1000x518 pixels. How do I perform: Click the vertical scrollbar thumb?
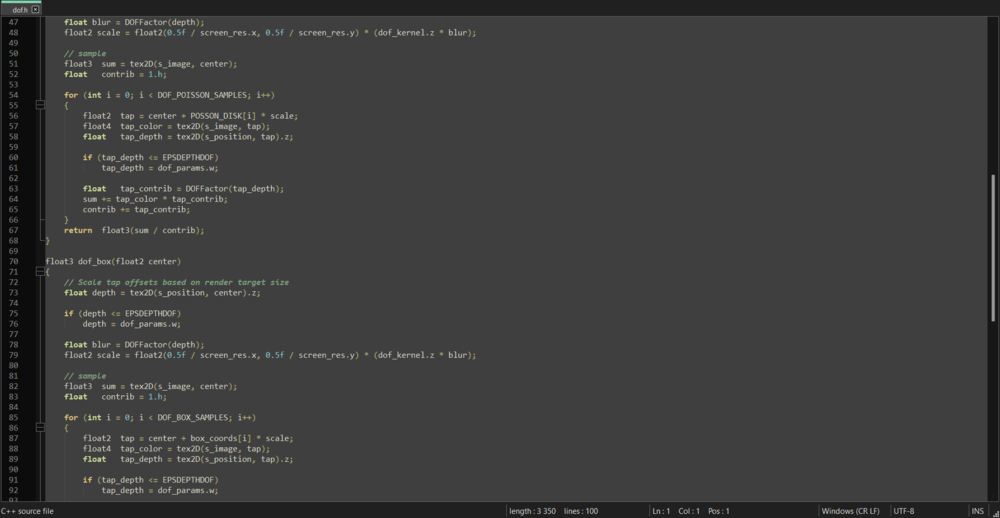(x=993, y=248)
